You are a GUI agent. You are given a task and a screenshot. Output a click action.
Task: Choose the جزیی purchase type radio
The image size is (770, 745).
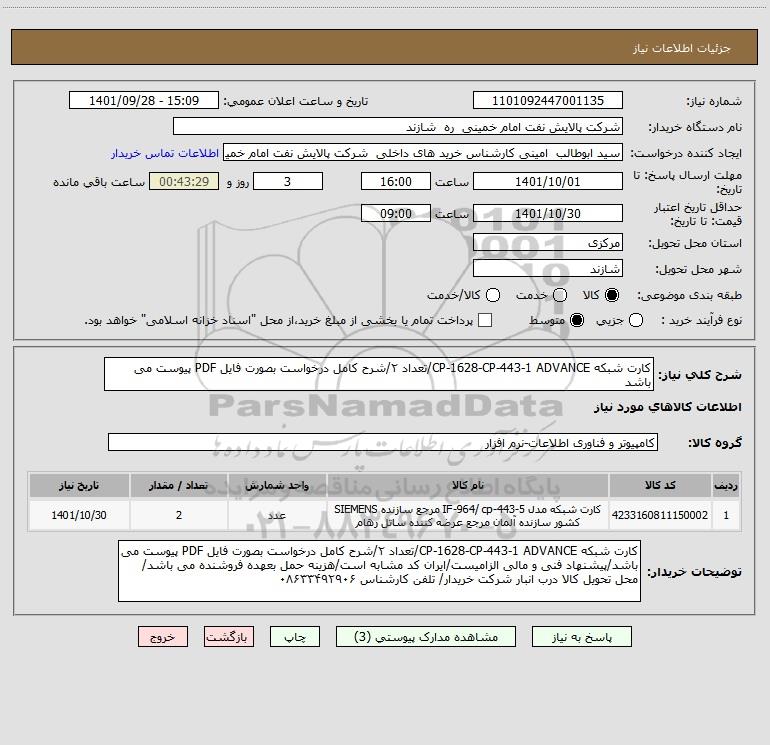tap(636, 320)
